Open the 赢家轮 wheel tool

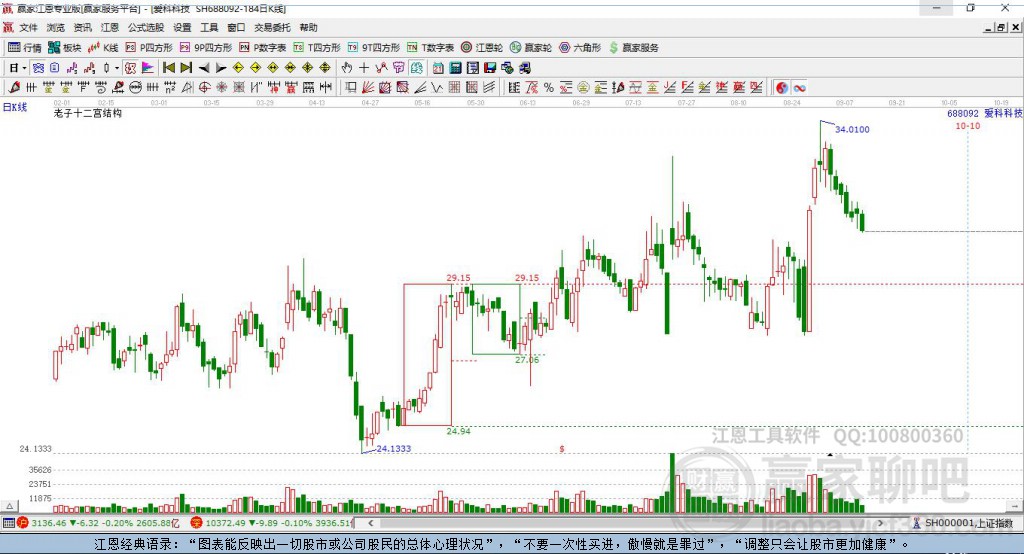coord(531,48)
